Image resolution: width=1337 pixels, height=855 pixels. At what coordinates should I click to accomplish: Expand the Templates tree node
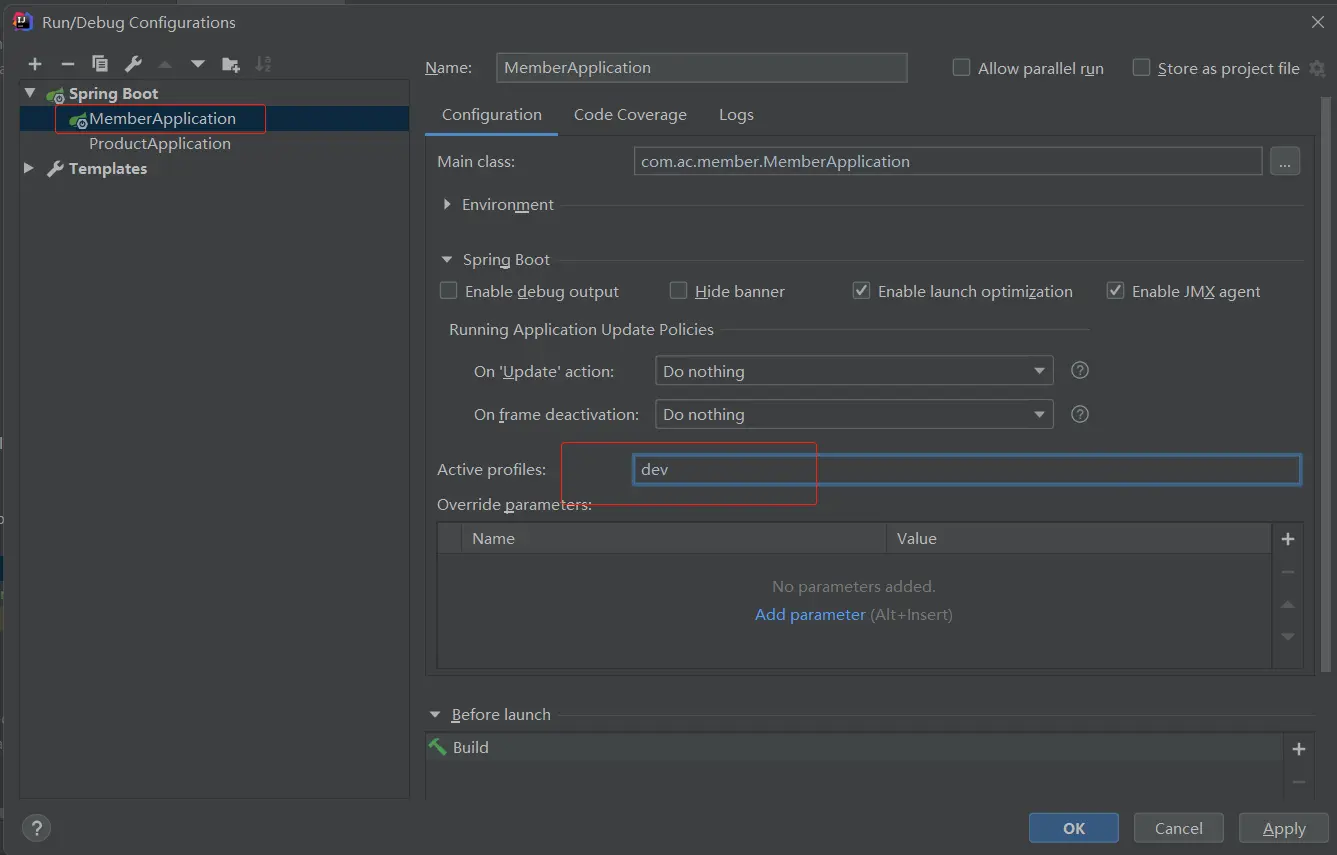29,168
